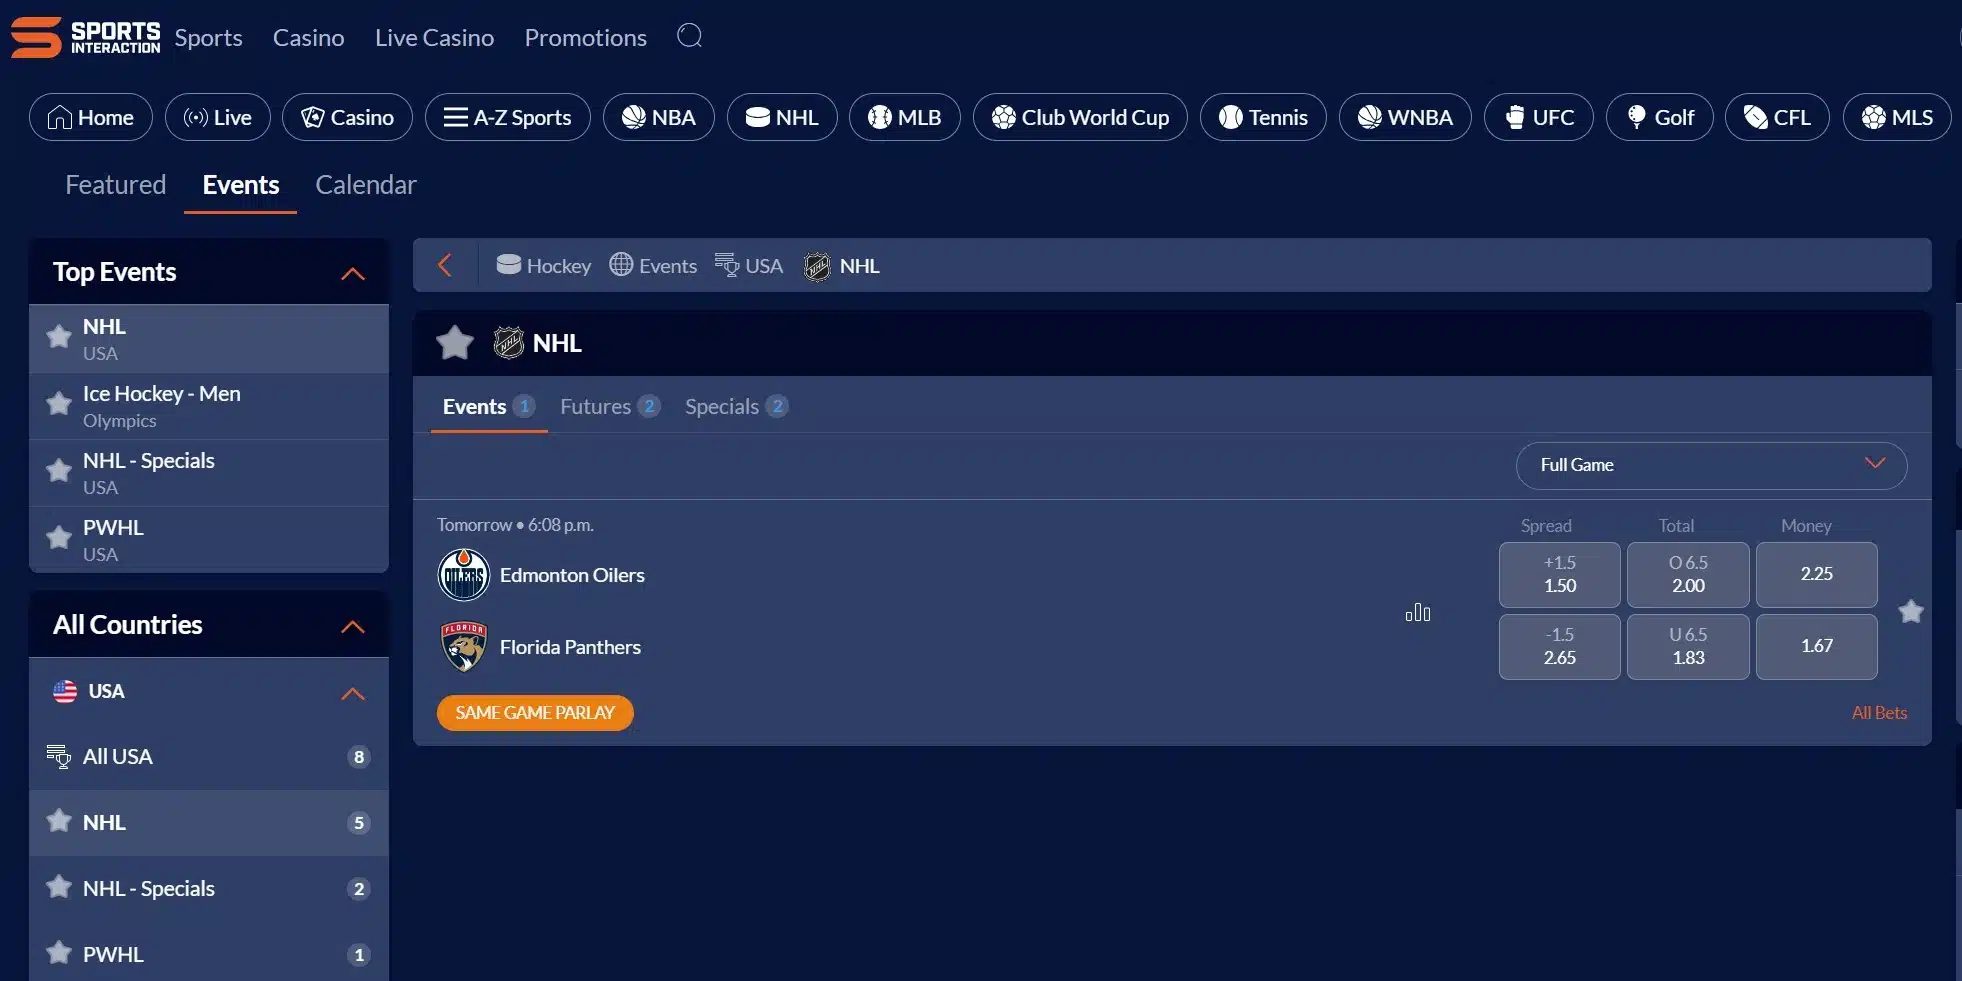The height and width of the screenshot is (981, 1962).
Task: Open the All Bets link
Action: [x=1879, y=712]
